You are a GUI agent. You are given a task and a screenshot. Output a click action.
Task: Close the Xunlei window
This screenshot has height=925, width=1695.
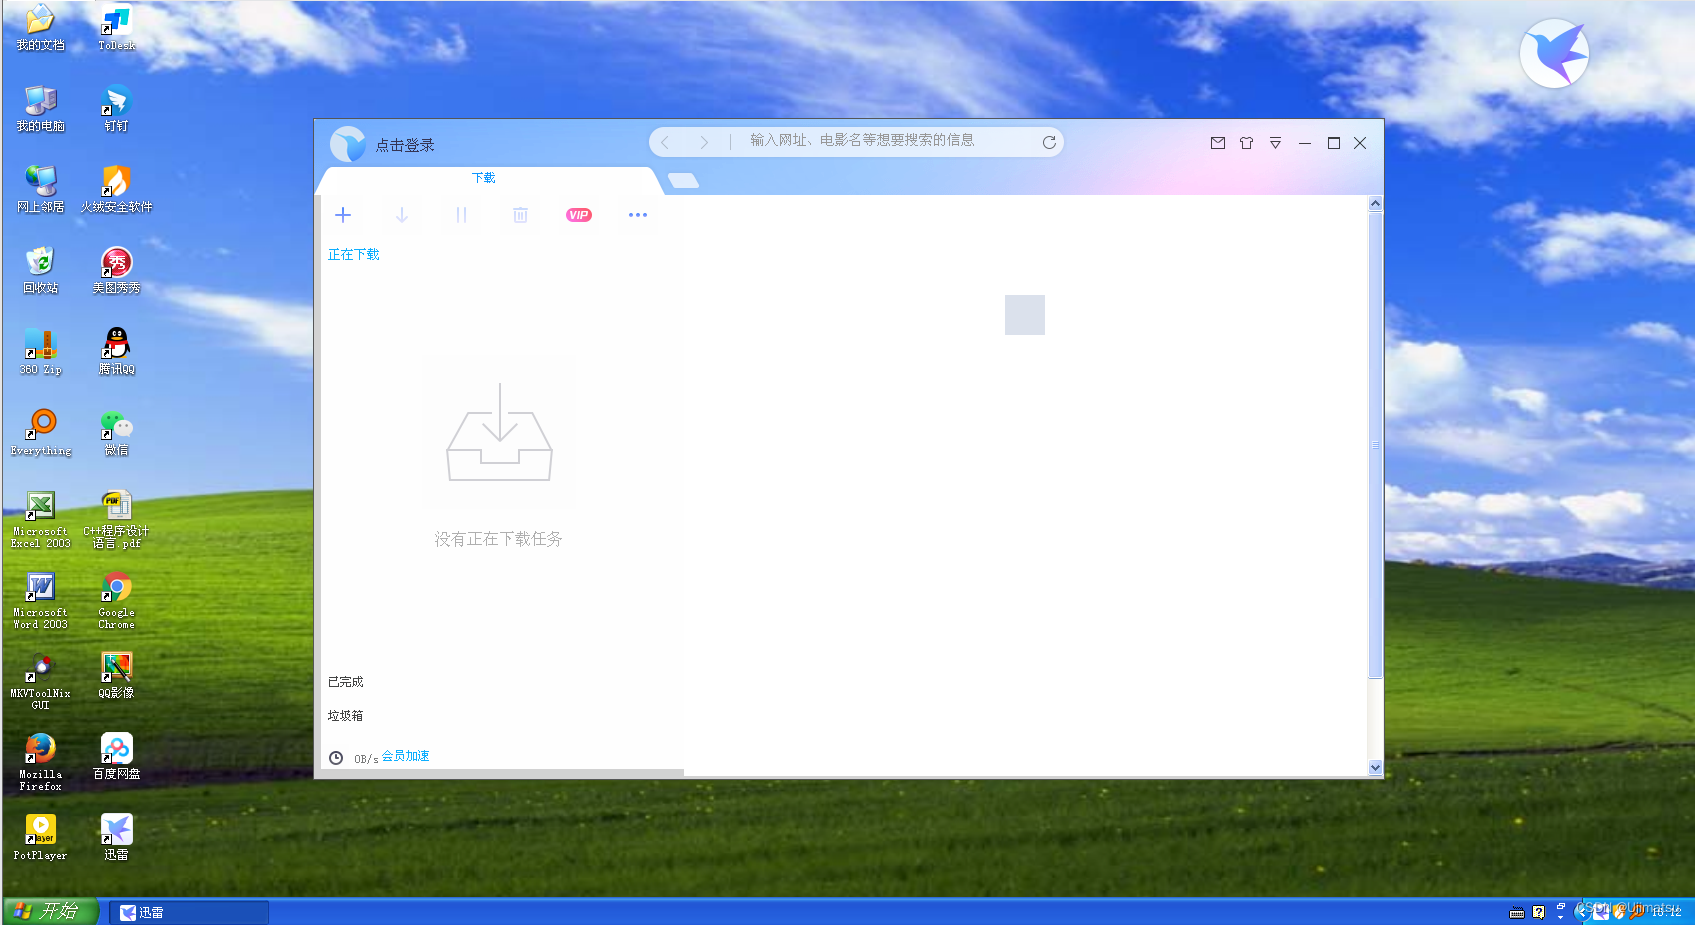pyautogui.click(x=1360, y=143)
